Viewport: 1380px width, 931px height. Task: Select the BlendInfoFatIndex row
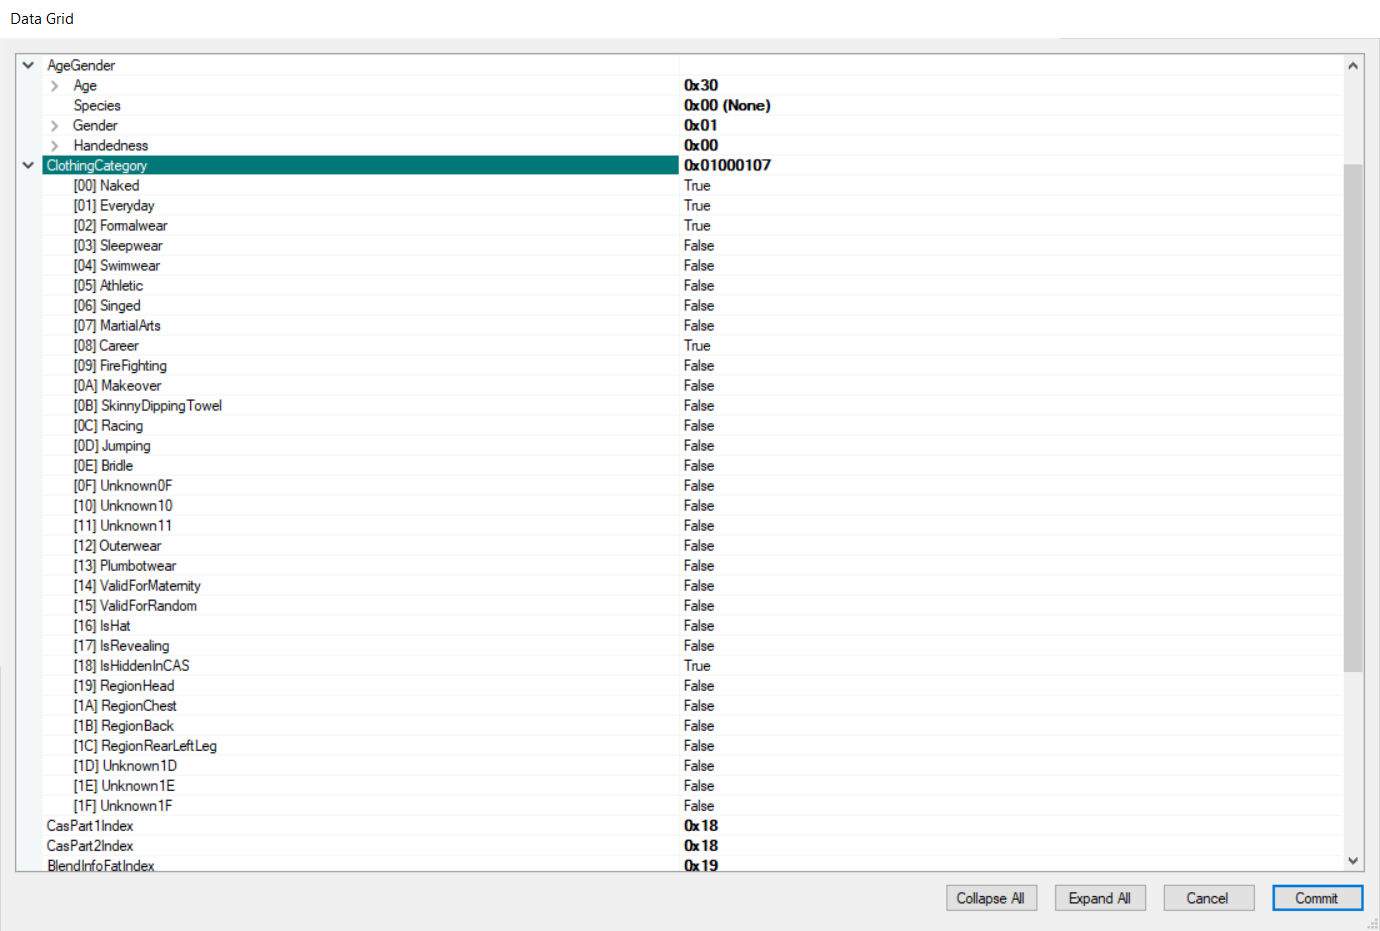[100, 865]
